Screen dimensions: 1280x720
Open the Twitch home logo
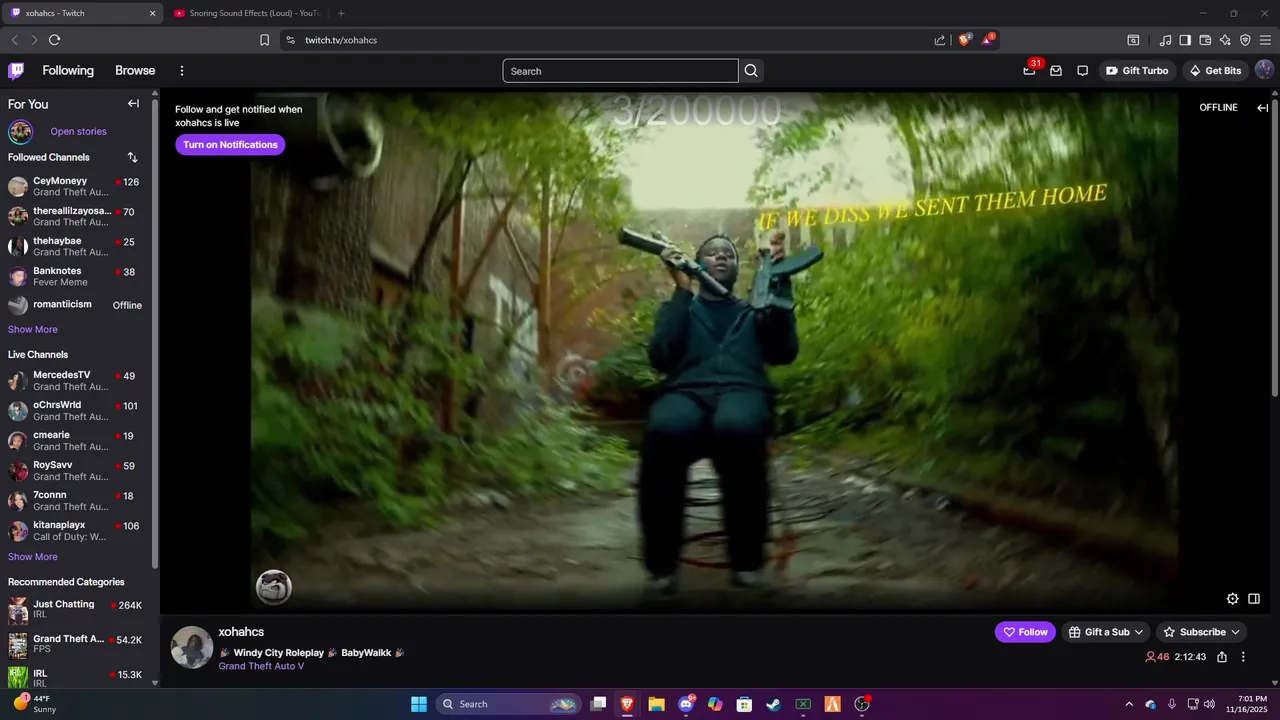[x=16, y=71]
